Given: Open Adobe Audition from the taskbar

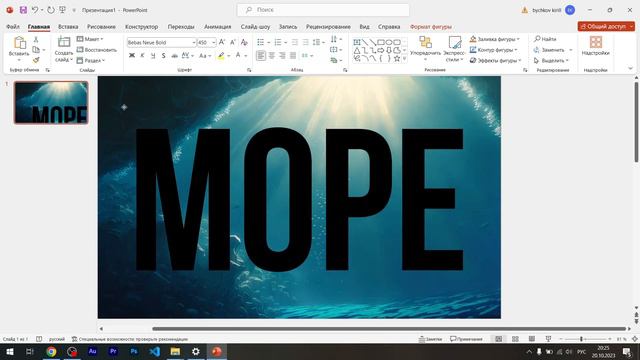Looking at the screenshot, I should [x=93, y=351].
